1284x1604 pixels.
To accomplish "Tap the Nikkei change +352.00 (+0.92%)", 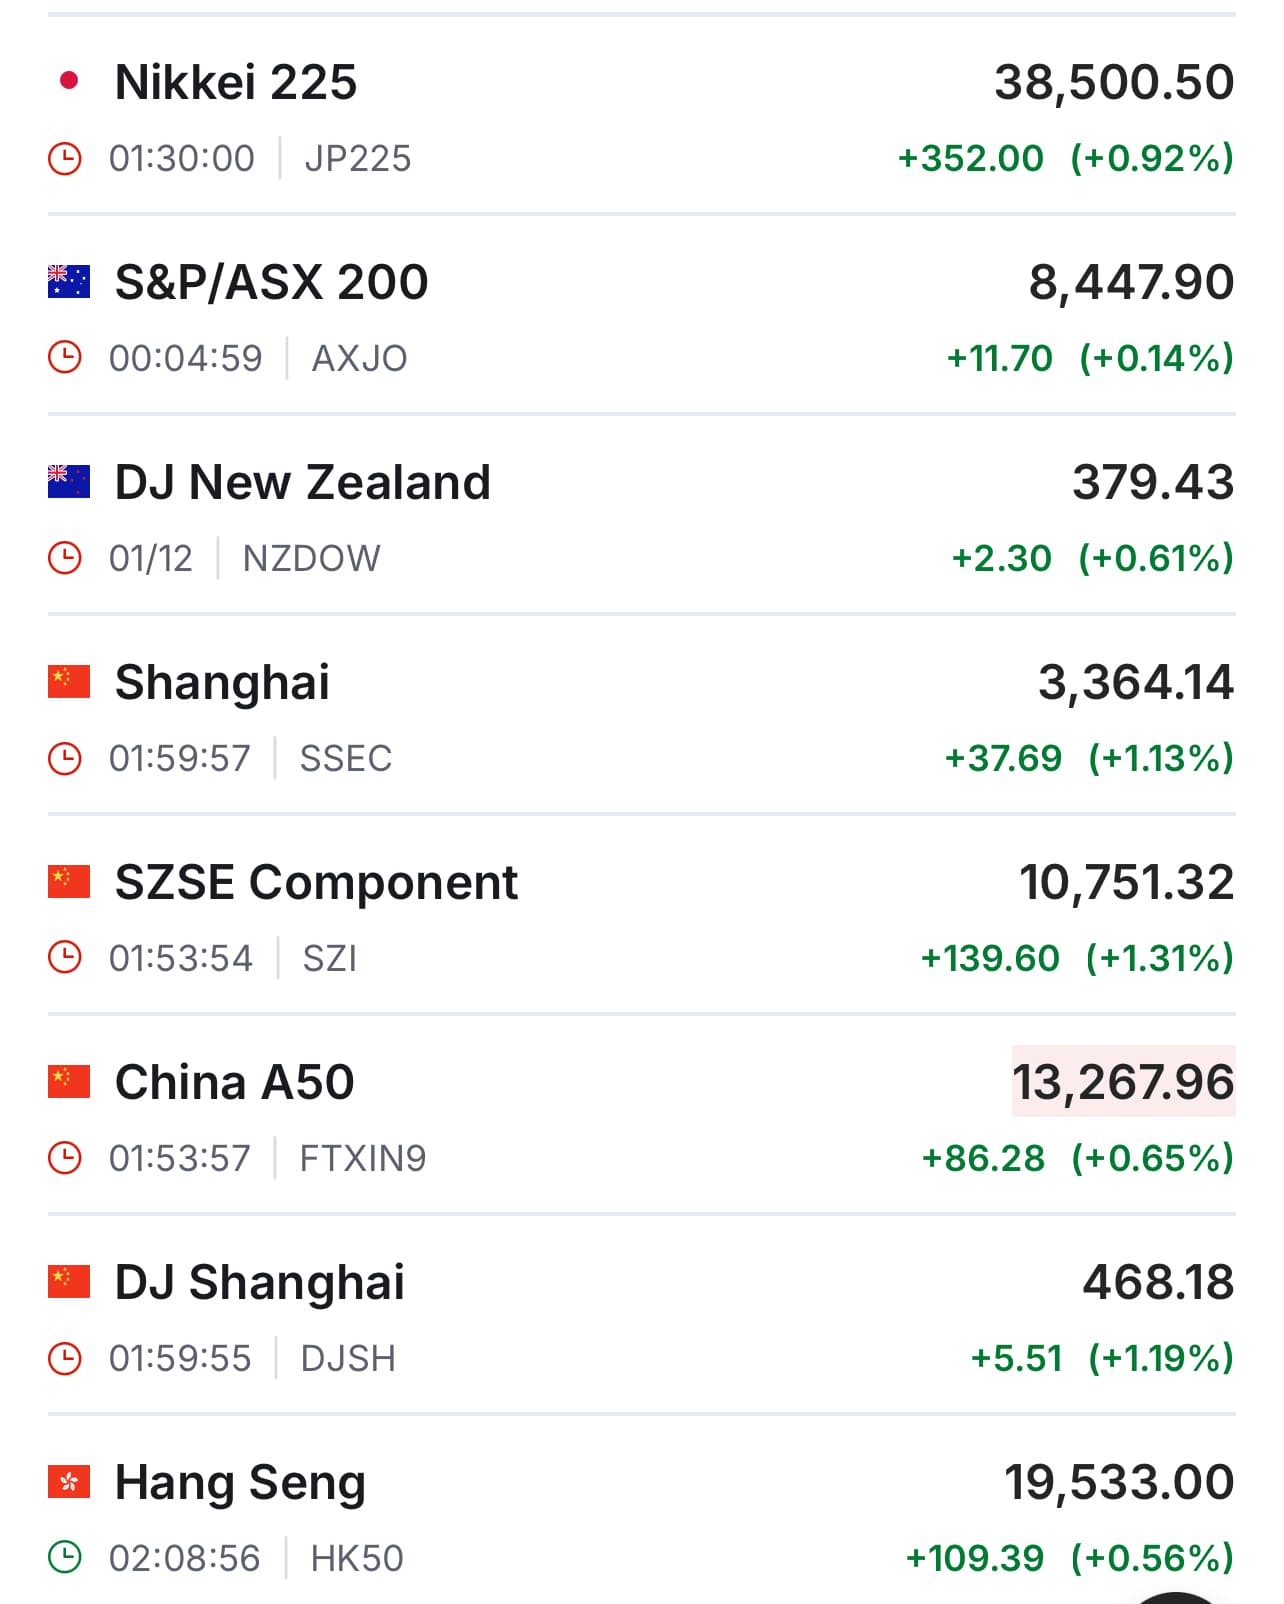I will pos(1066,158).
